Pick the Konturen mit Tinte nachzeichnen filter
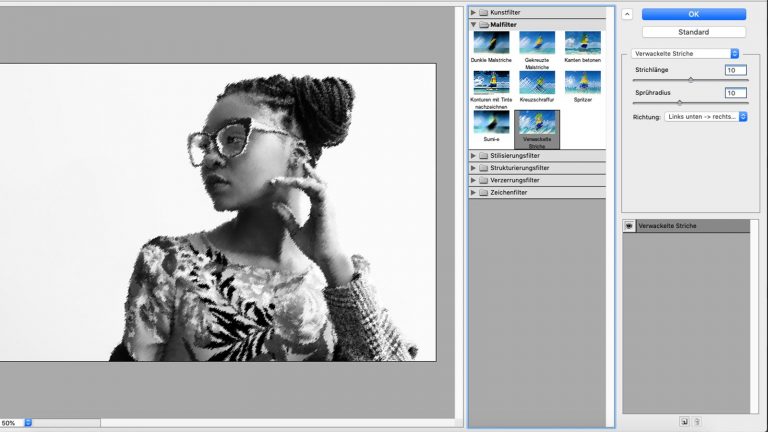The width and height of the screenshot is (768, 432). point(491,82)
